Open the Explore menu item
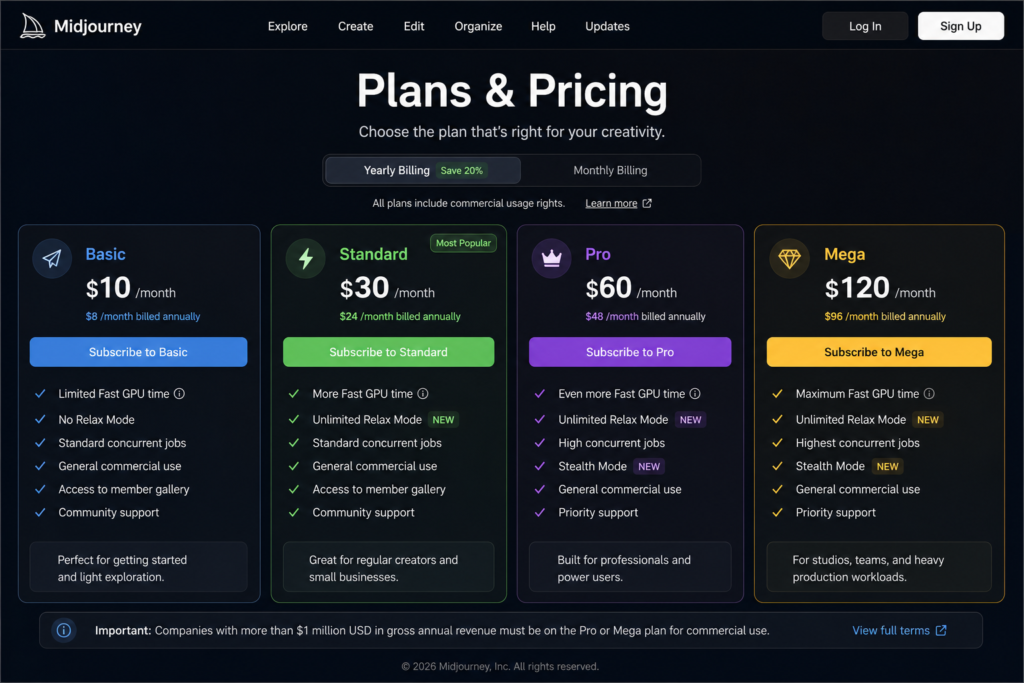 [x=287, y=26]
